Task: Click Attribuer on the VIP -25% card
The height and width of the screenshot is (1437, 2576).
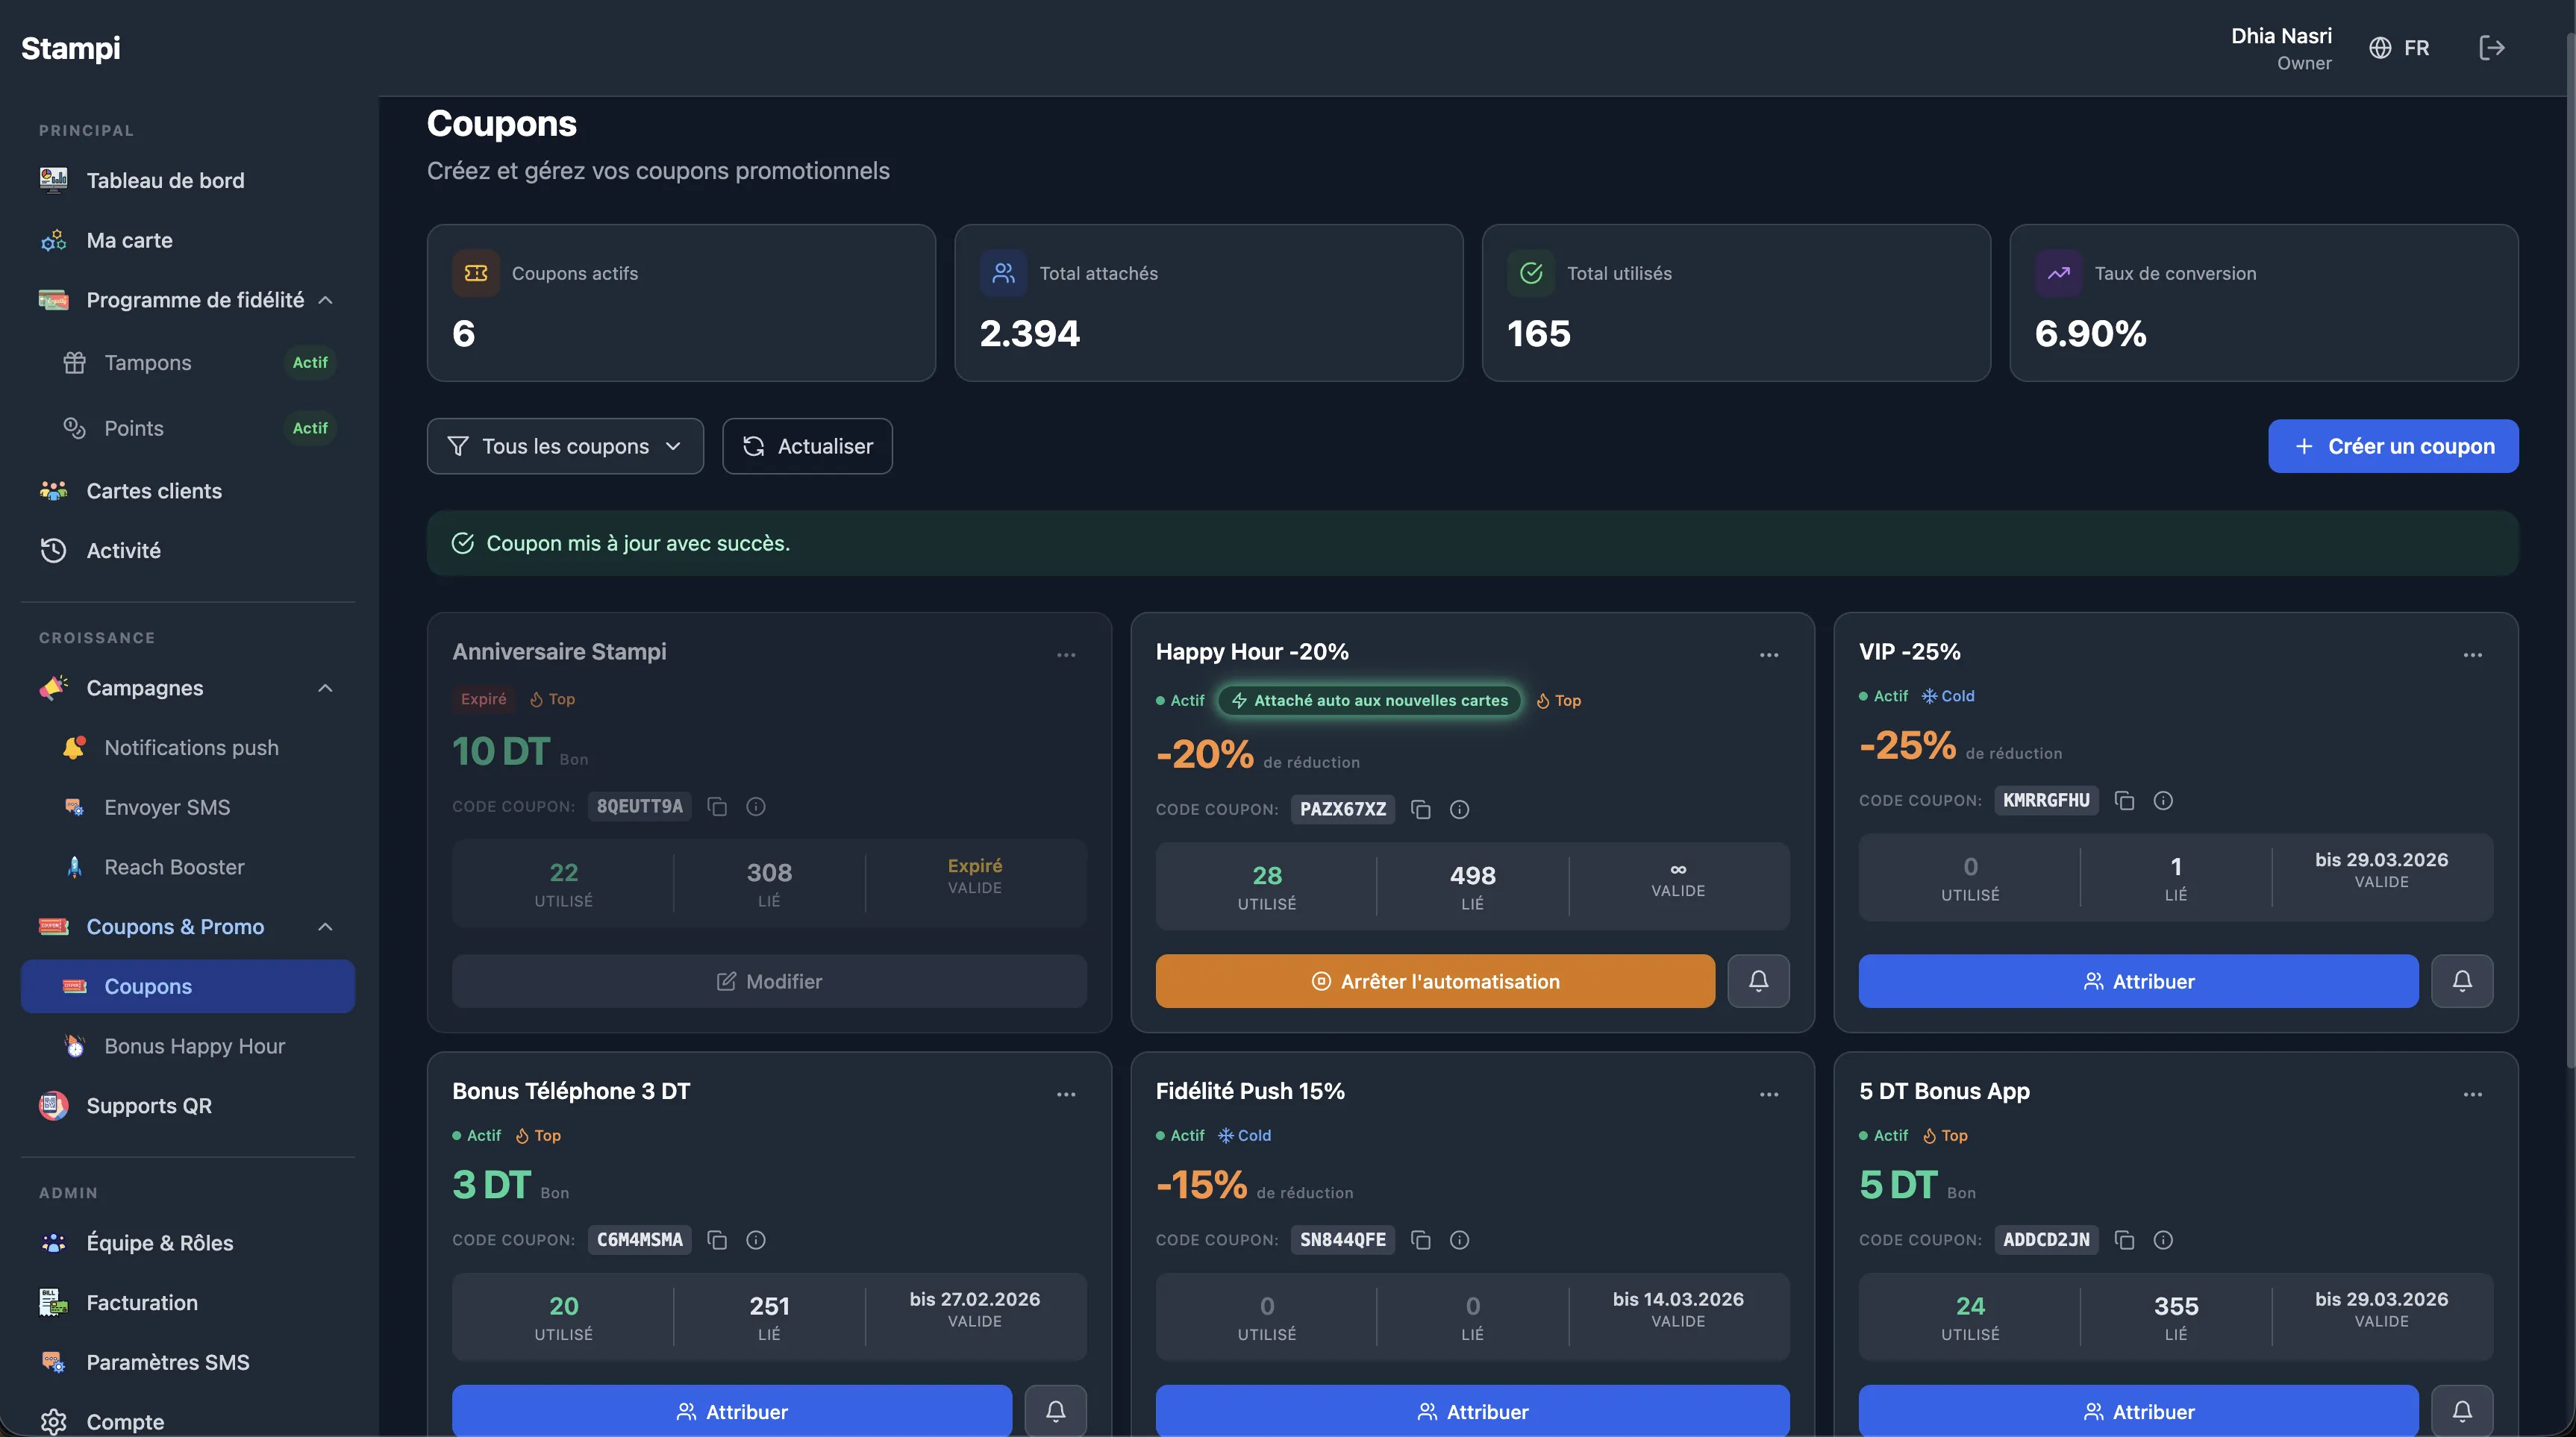Action: [x=2137, y=981]
